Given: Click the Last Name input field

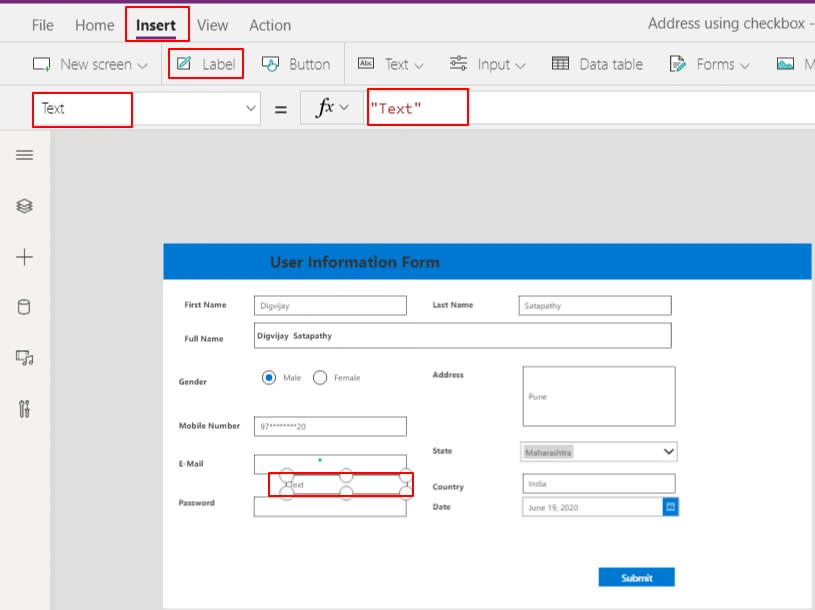Looking at the screenshot, I should 595,306.
